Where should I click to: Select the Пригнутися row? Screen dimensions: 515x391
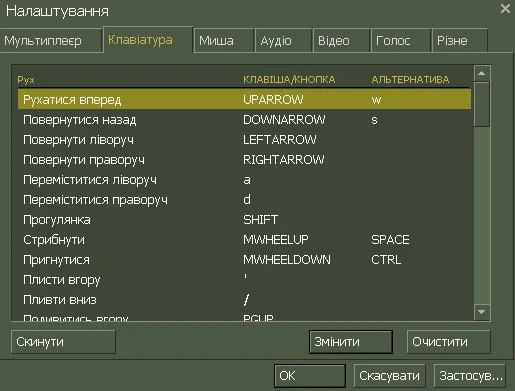pos(244,260)
